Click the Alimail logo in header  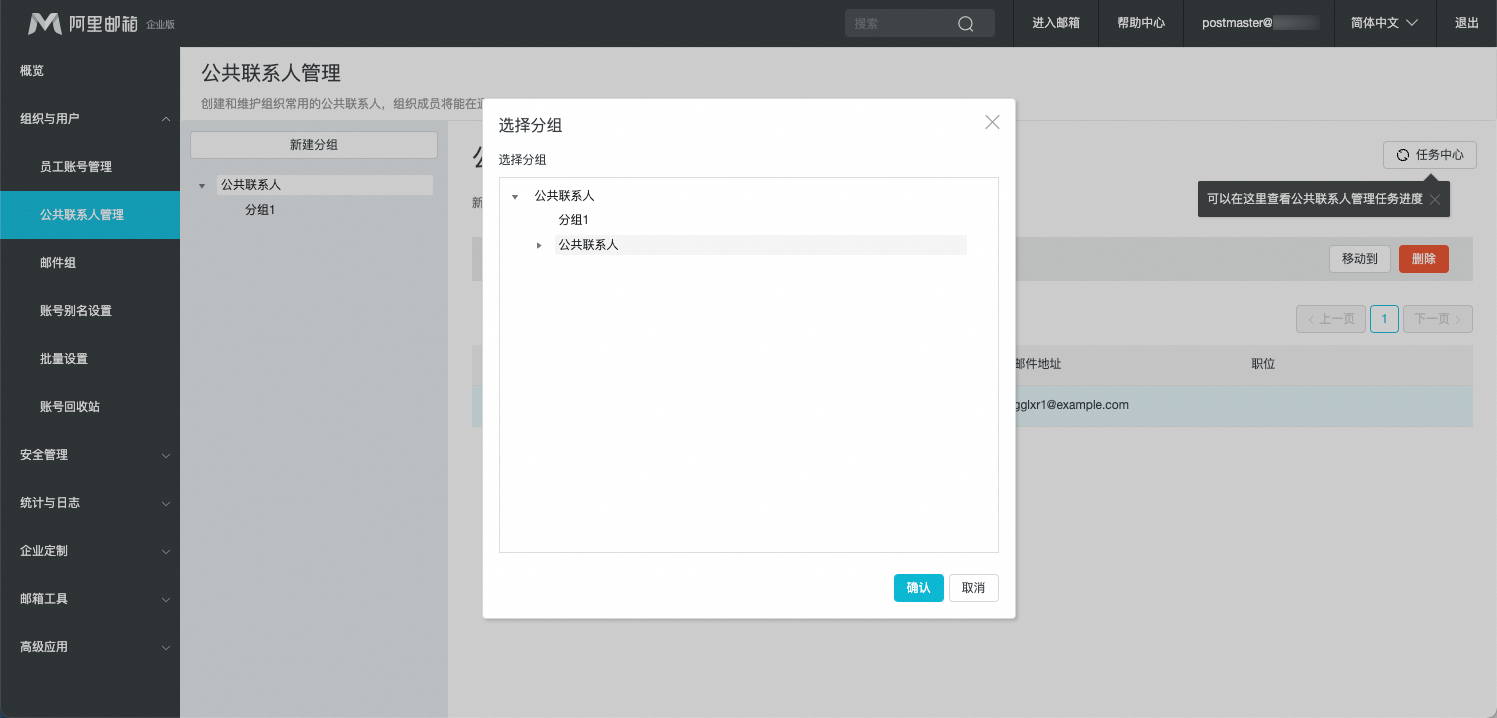(x=85, y=23)
